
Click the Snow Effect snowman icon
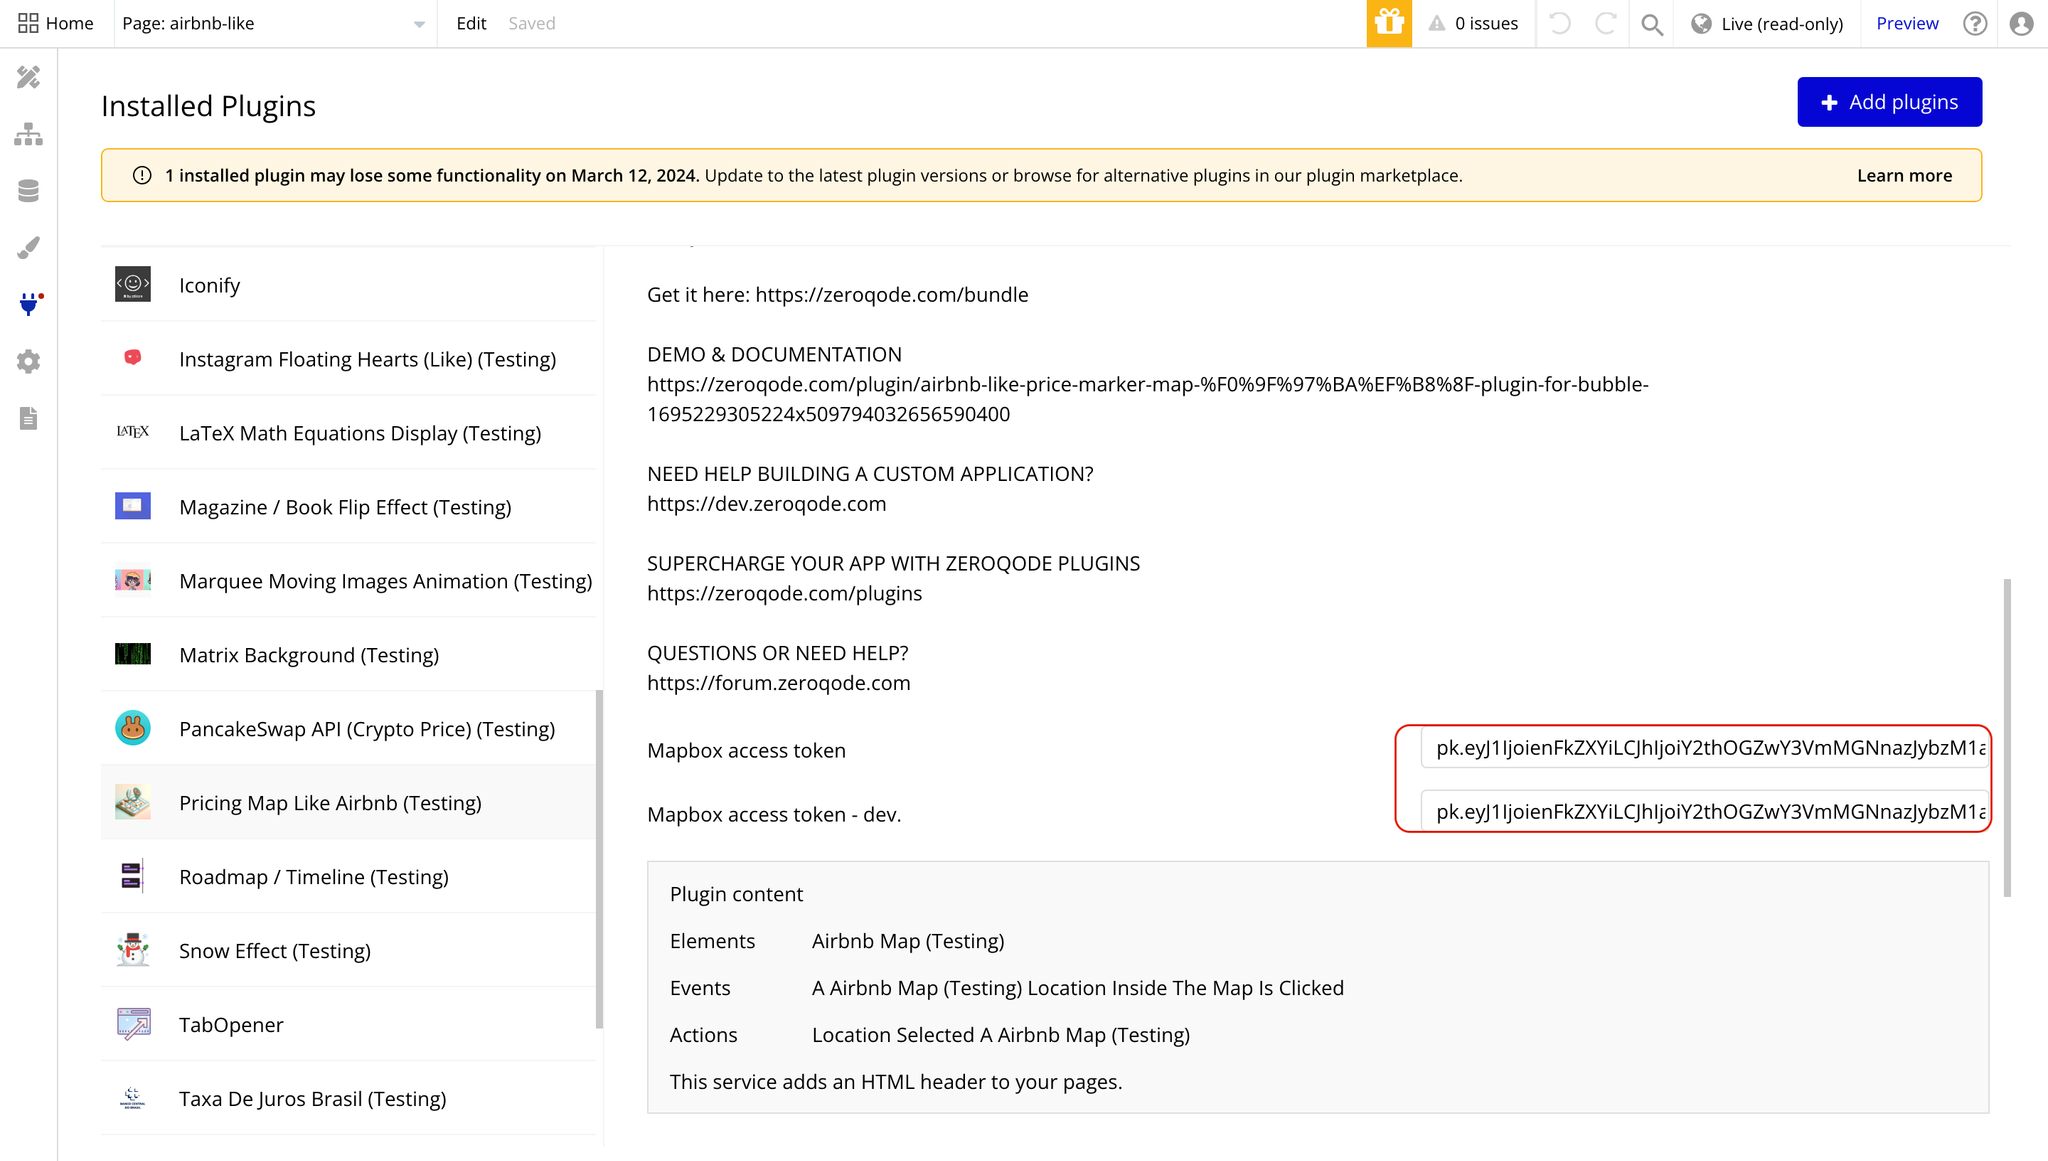pyautogui.click(x=132, y=950)
